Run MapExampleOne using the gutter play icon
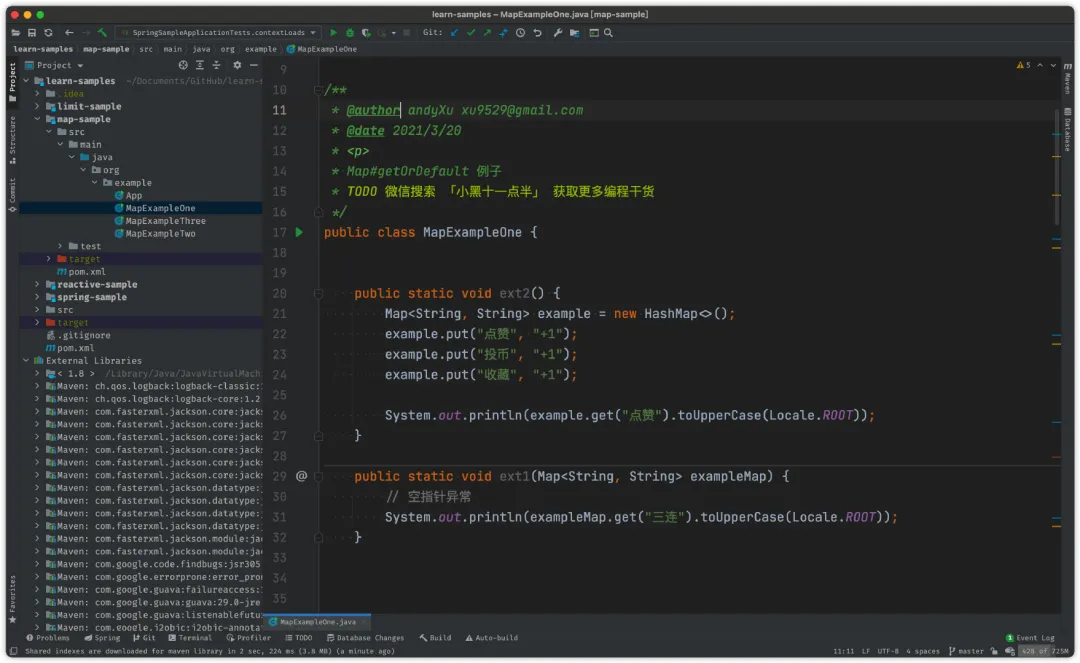 [x=300, y=231]
